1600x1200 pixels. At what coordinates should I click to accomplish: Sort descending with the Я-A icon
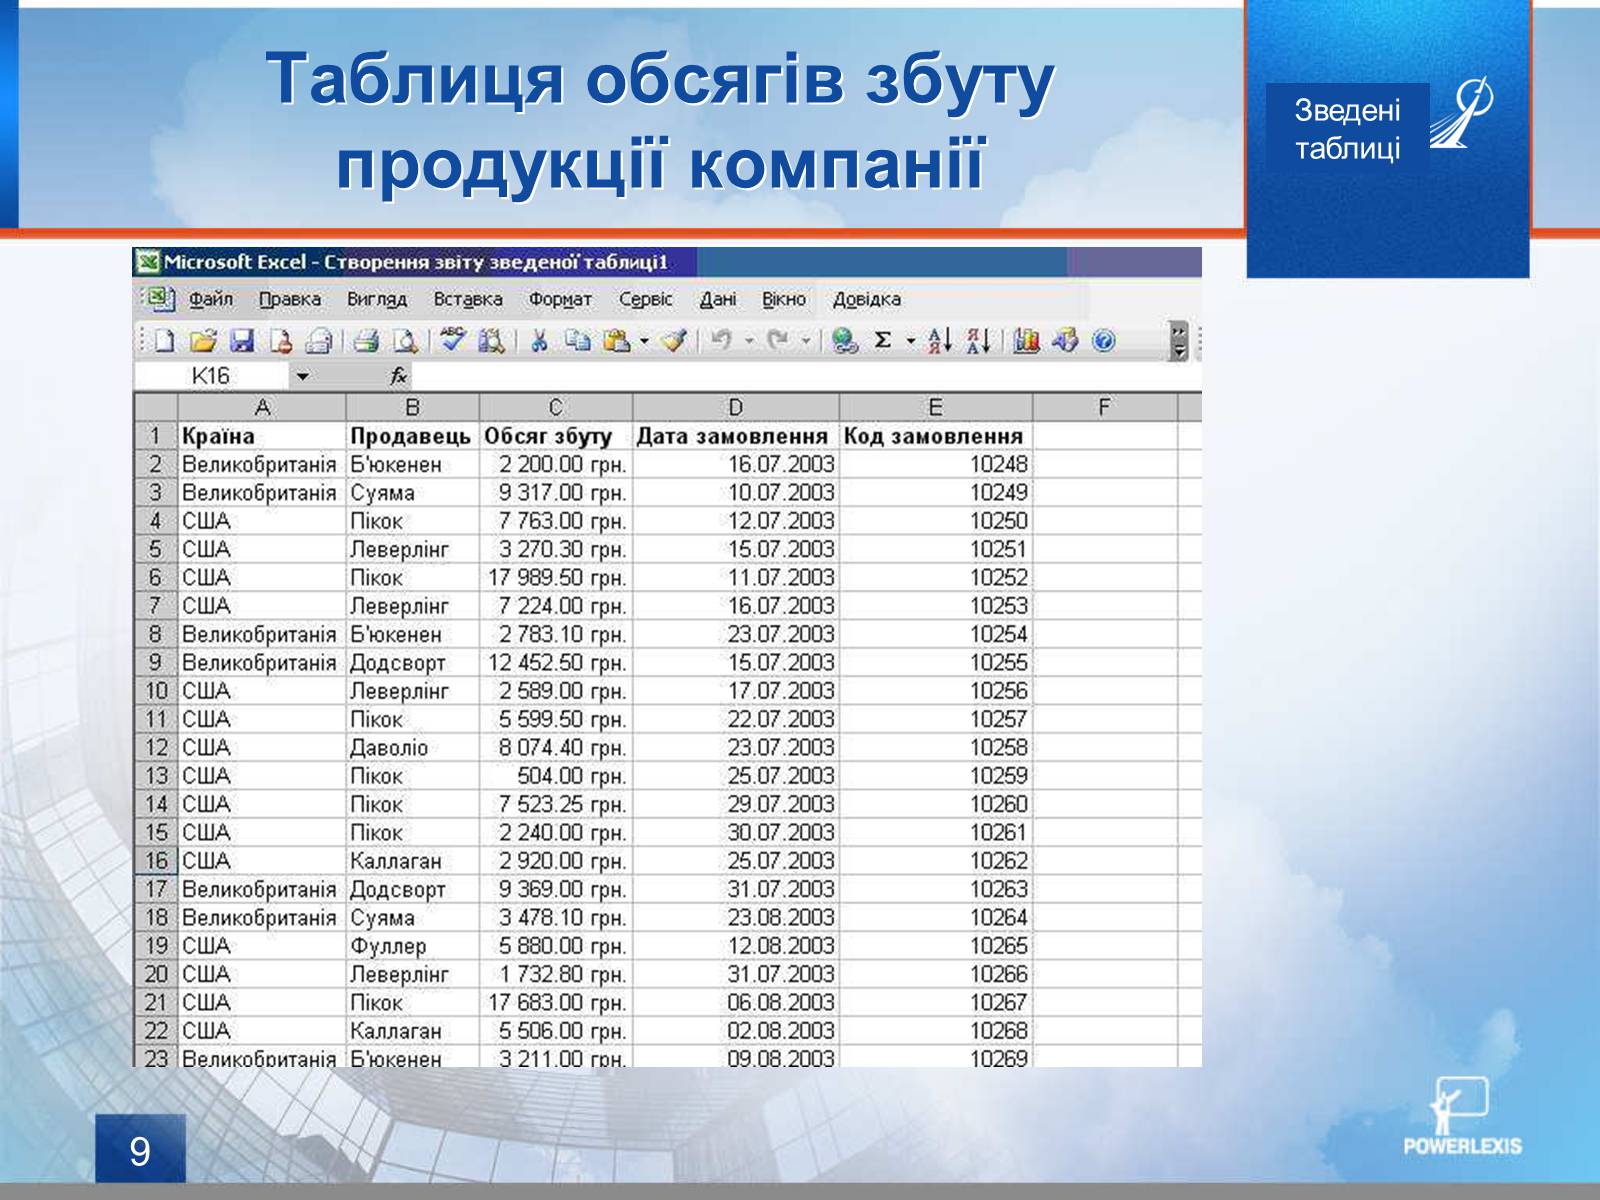pyautogui.click(x=978, y=342)
